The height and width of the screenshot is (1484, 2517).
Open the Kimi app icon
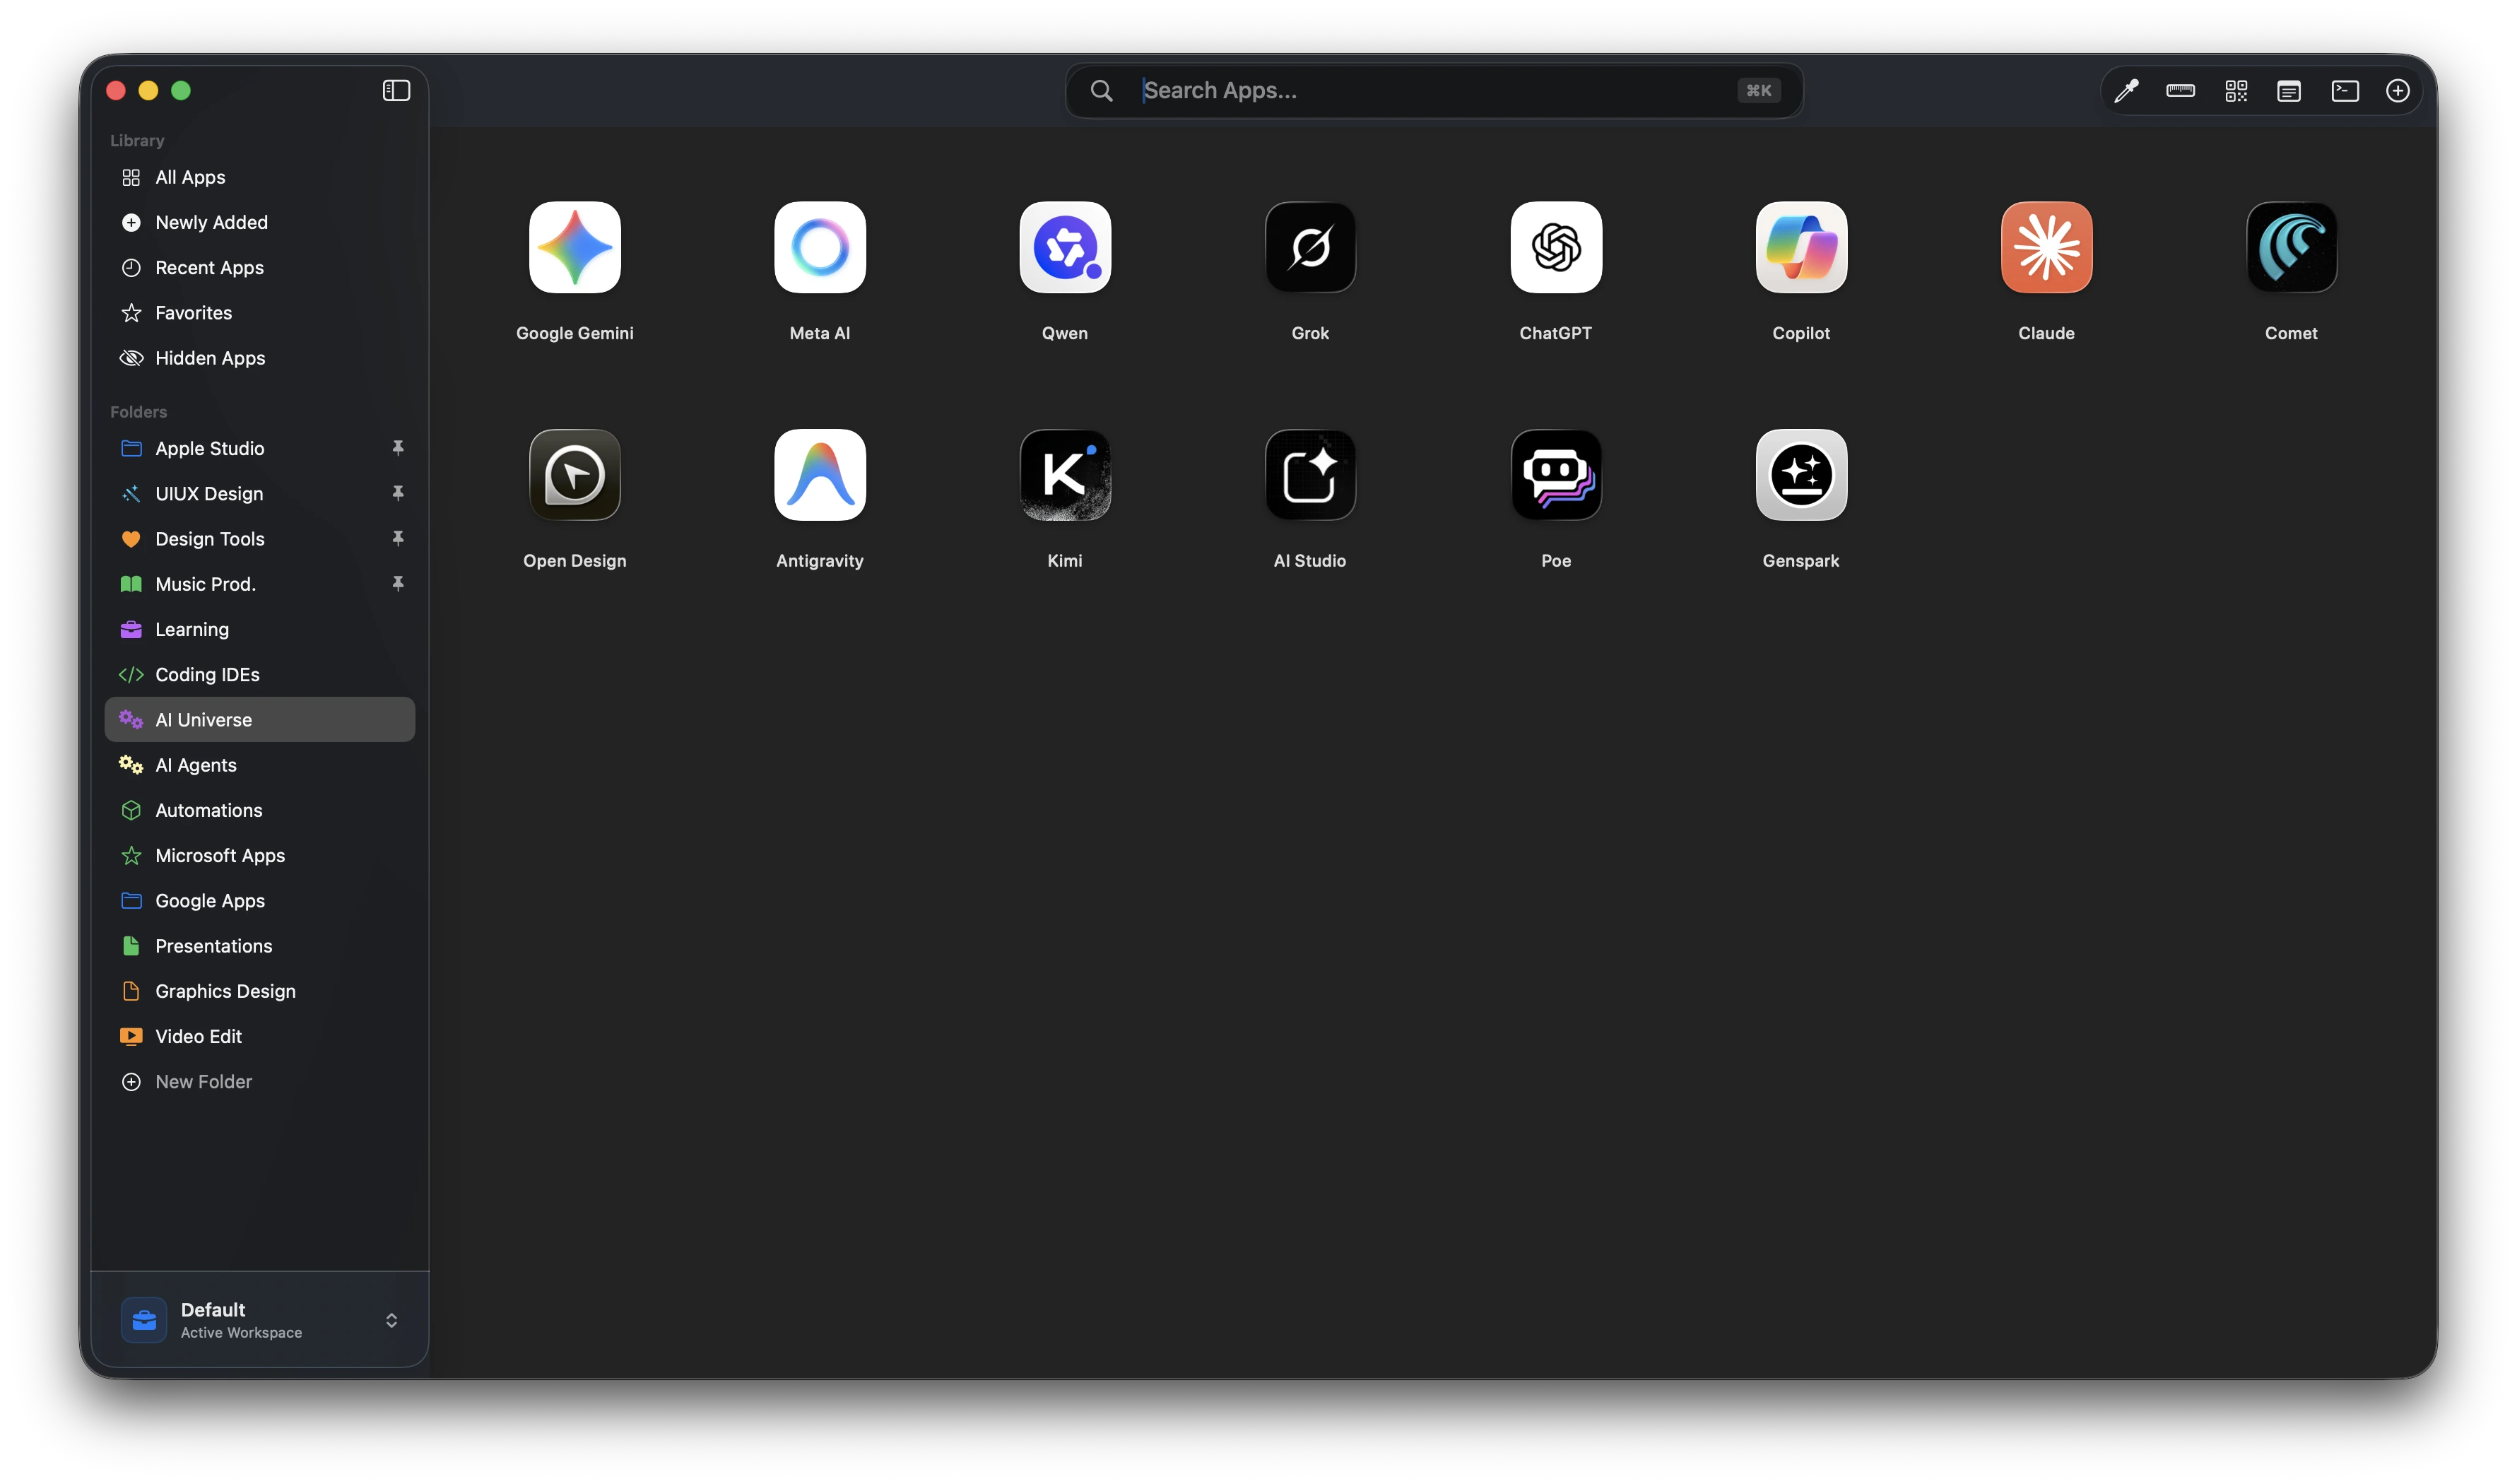[1065, 475]
